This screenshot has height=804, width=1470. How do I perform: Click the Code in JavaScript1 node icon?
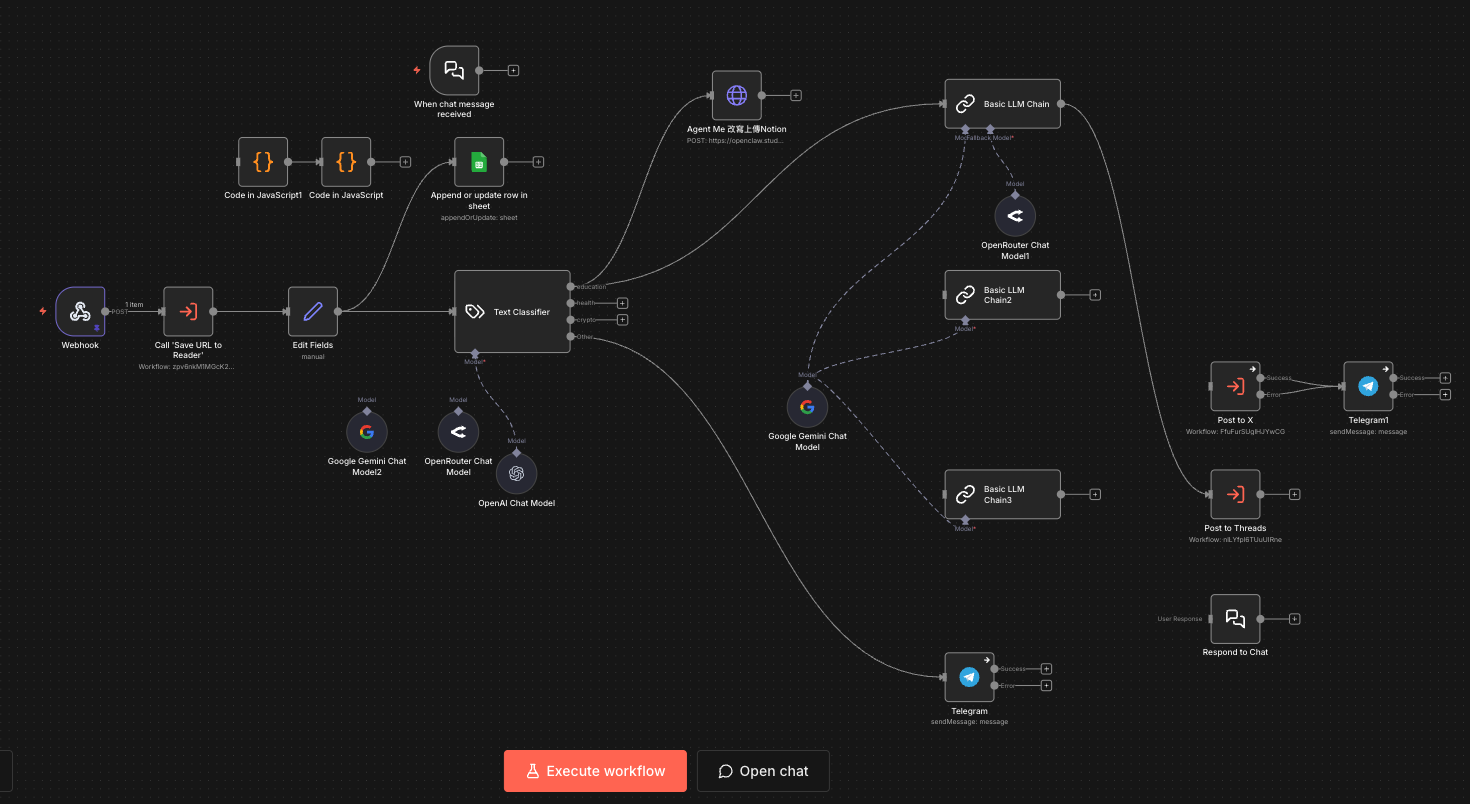[263, 161]
